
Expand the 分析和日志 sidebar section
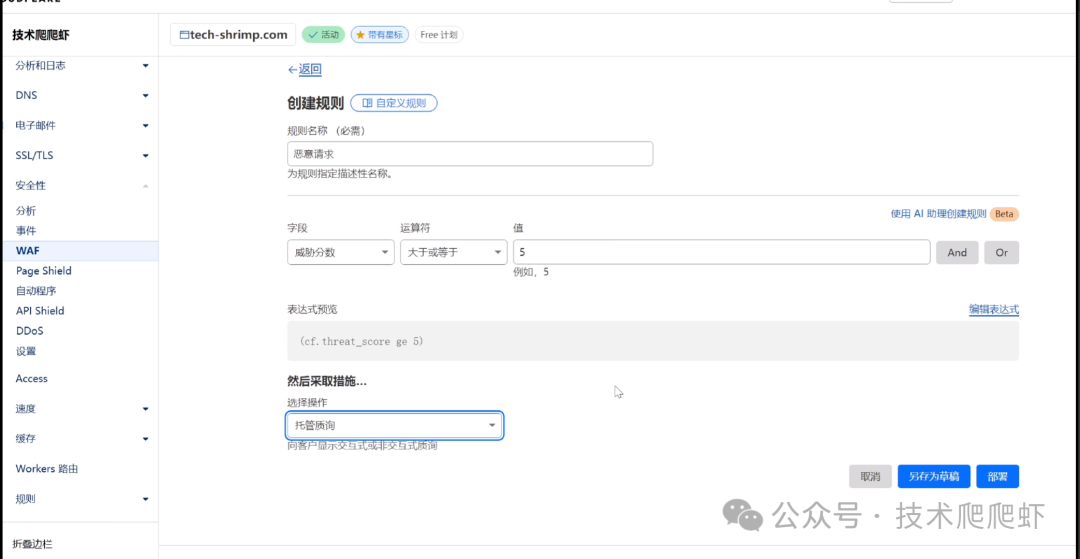(81, 65)
